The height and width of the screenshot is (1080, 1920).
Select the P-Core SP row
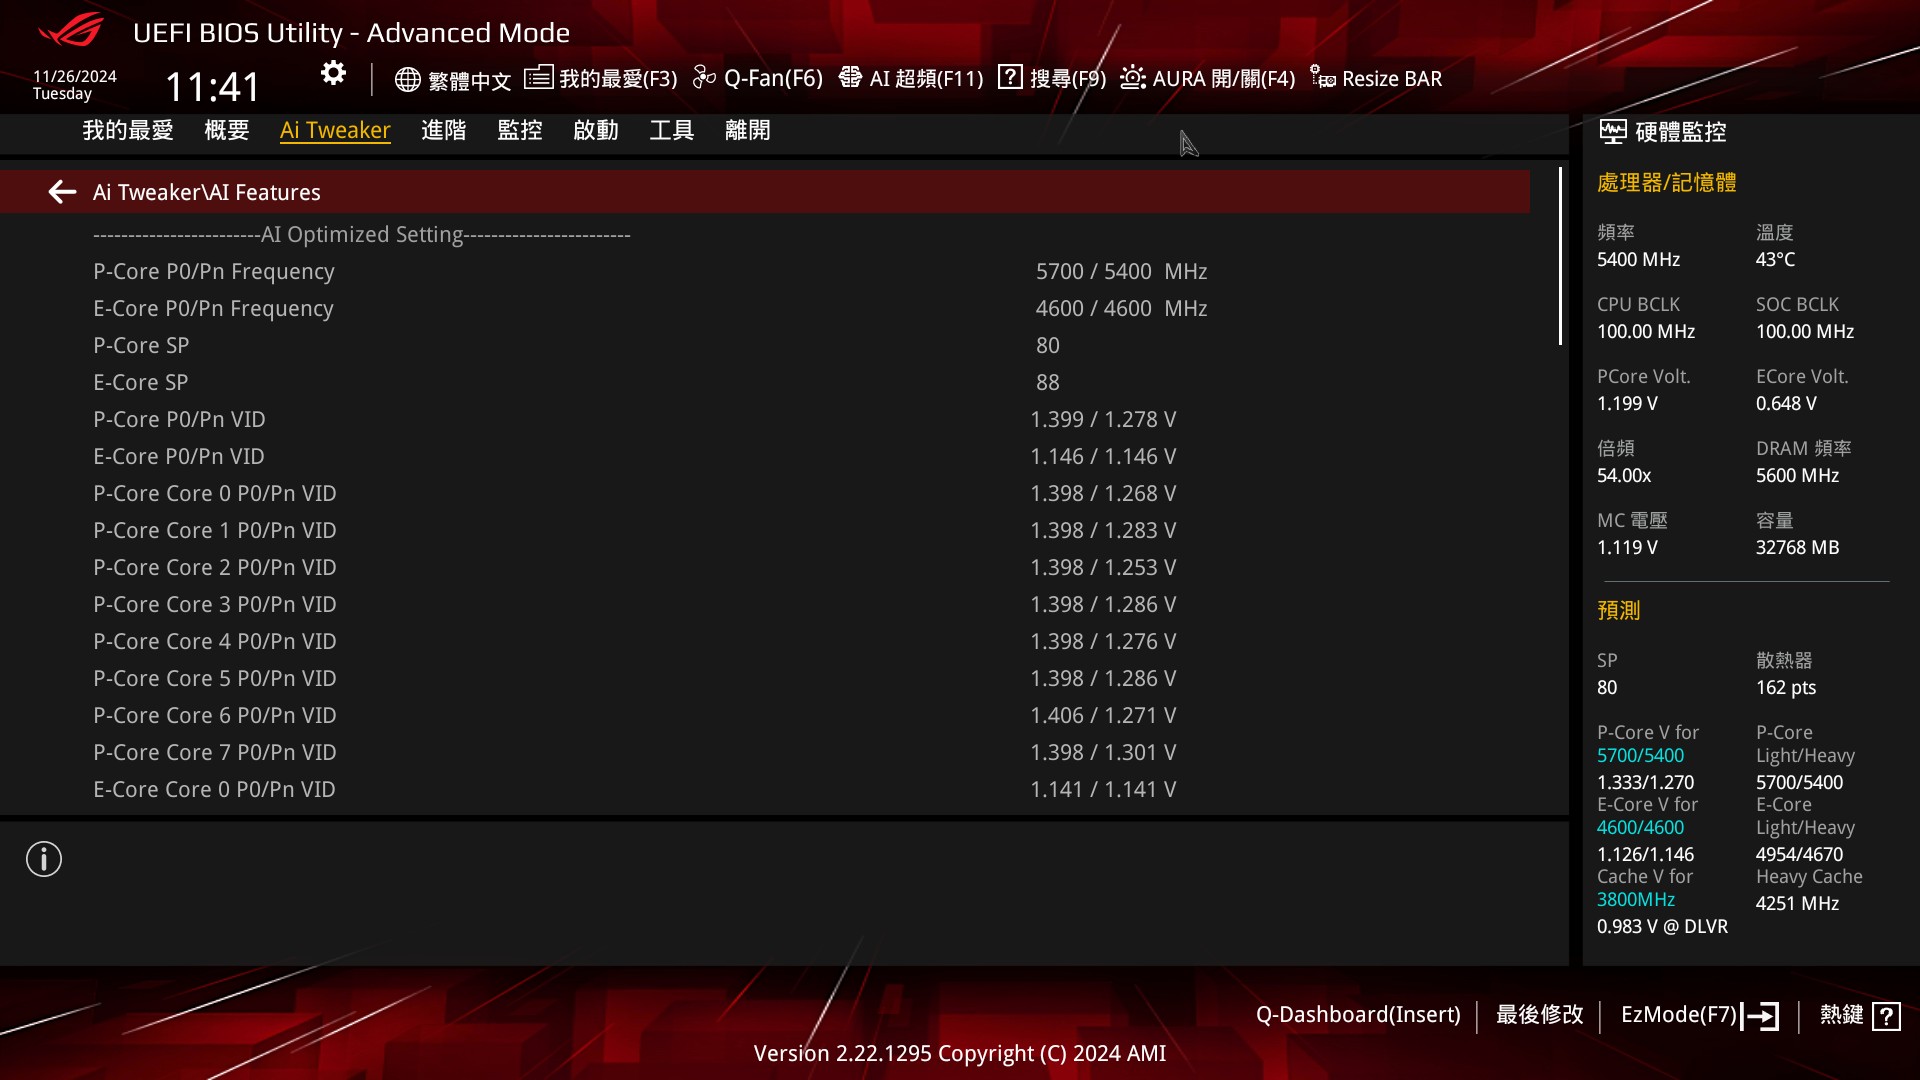coord(764,345)
